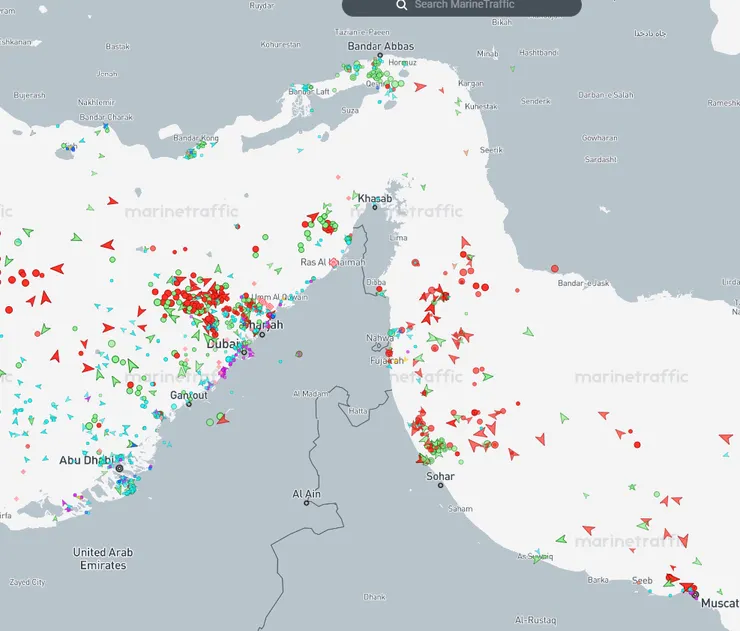
Task: Click the Khasab town label
Action: pos(375,198)
